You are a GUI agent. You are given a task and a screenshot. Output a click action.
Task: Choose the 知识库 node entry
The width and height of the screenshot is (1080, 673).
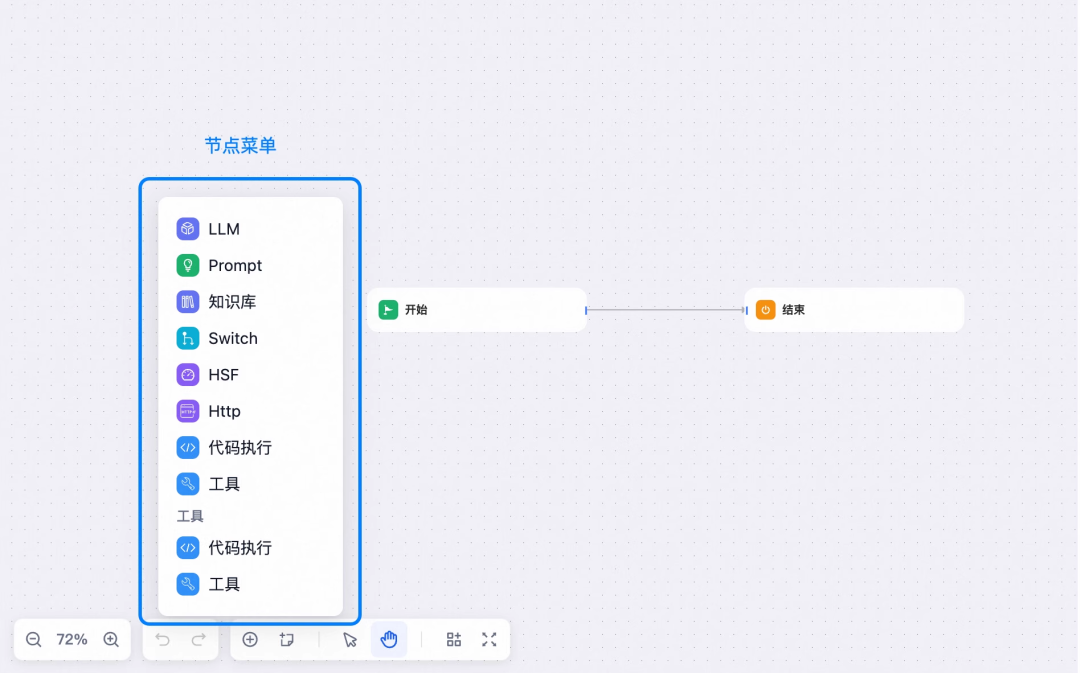250,302
